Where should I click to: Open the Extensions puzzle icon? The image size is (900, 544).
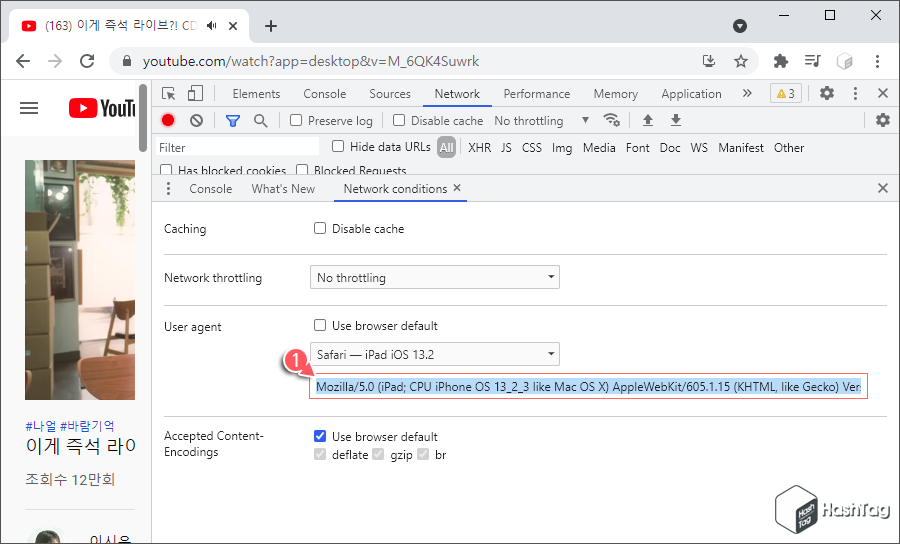(781, 61)
